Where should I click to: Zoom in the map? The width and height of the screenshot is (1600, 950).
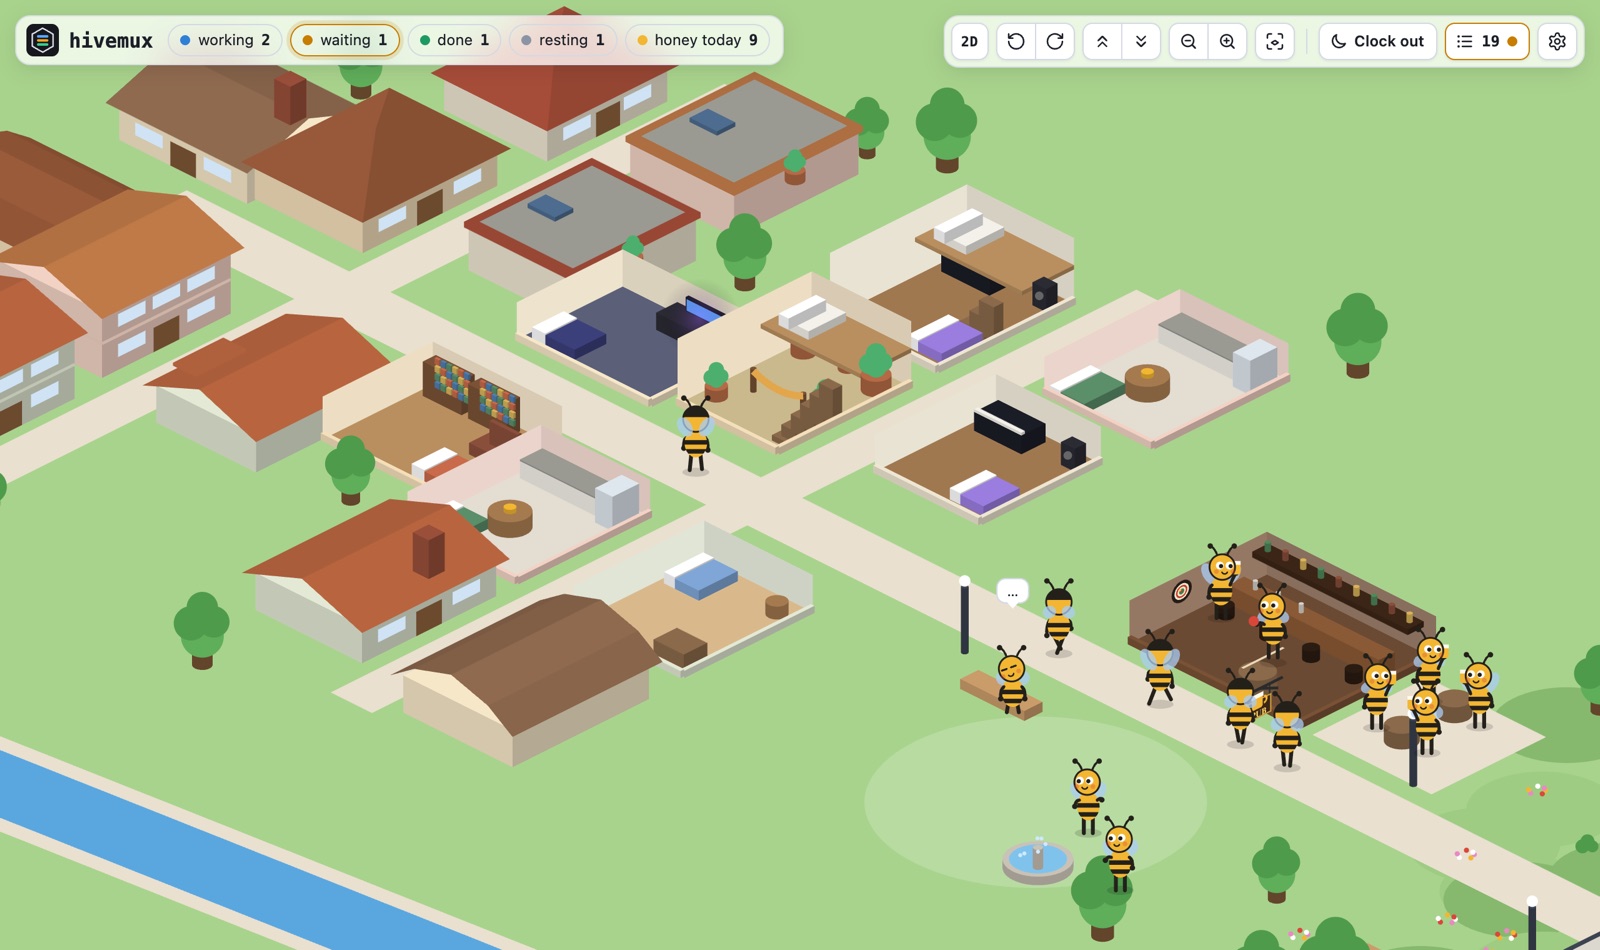click(x=1227, y=41)
